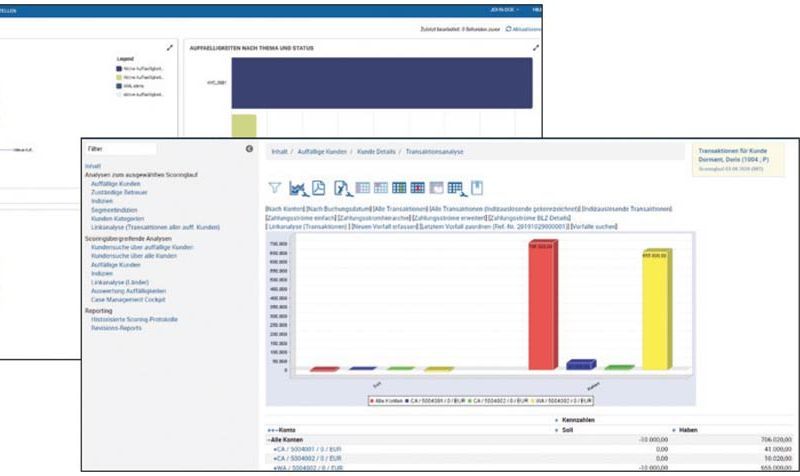Screen dimensions: 800x476
Task: Click the user menu in the back window's top bar
Action: [x=504, y=10]
